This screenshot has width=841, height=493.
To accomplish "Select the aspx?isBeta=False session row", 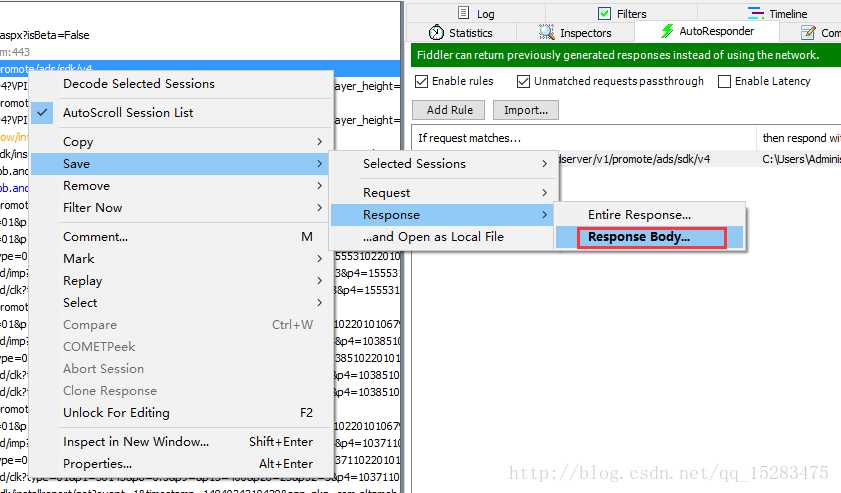I will (x=200, y=35).
